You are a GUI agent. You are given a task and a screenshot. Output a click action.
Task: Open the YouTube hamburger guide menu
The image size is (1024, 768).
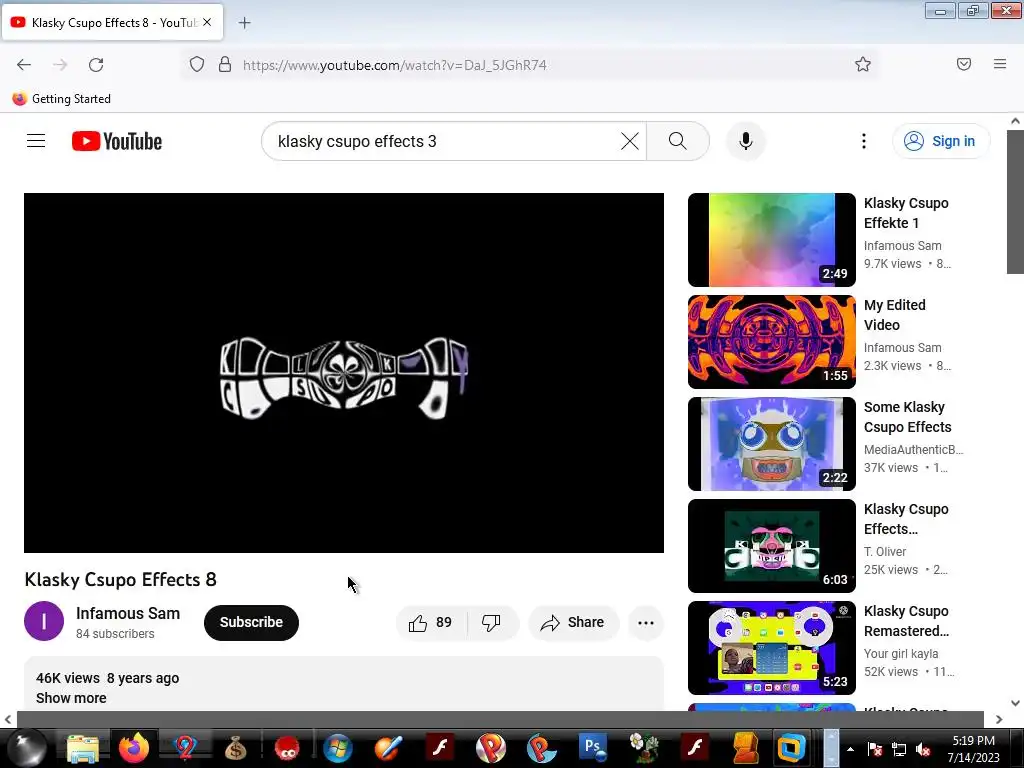point(36,141)
